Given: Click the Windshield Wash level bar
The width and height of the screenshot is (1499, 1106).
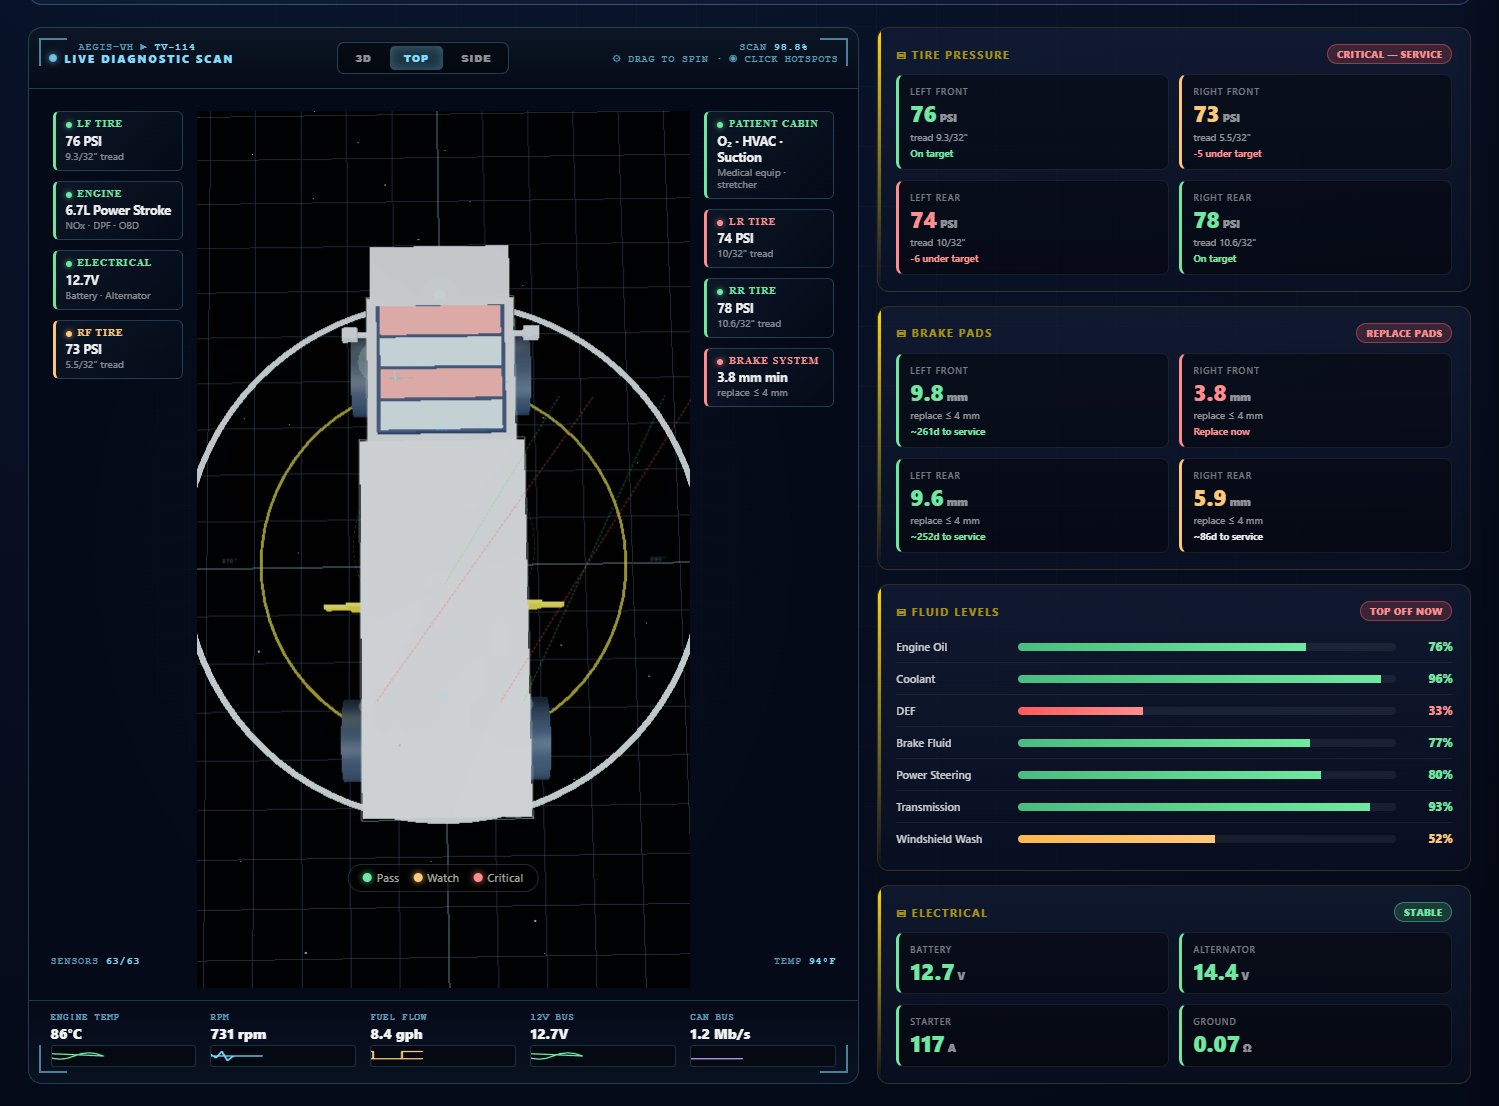Looking at the screenshot, I should pyautogui.click(x=1206, y=839).
